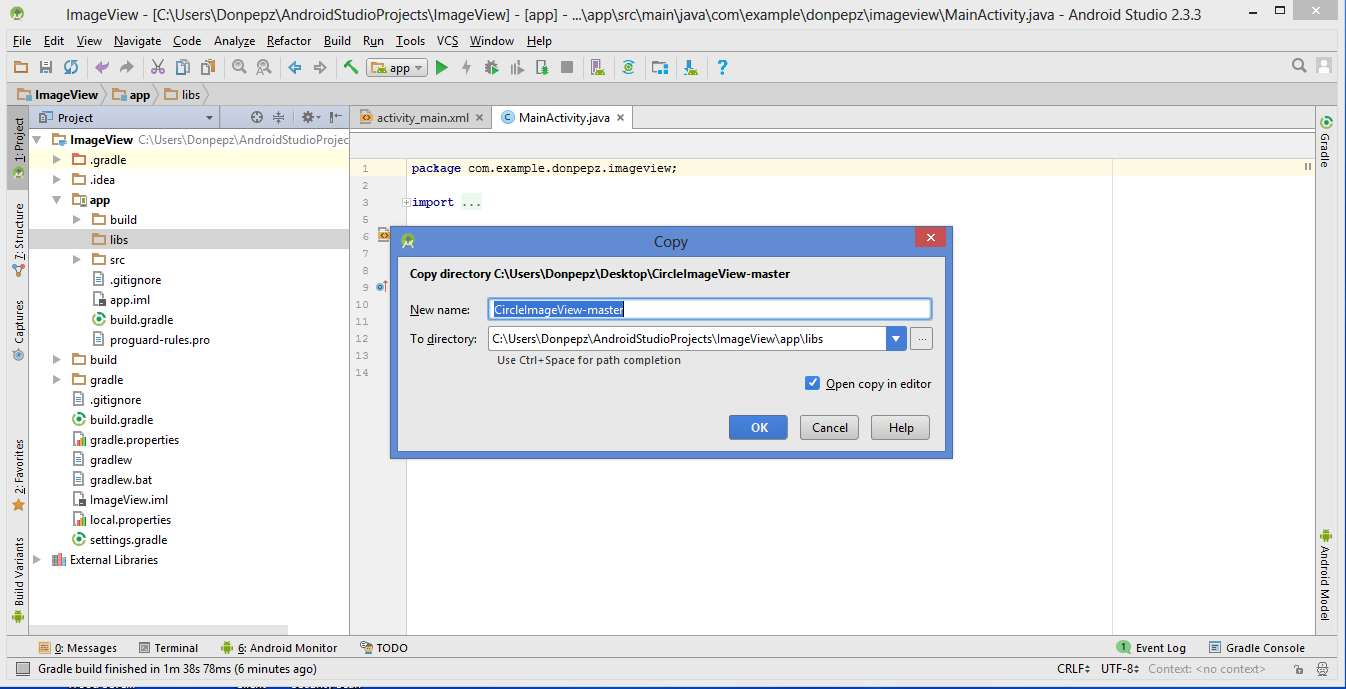Open the Gradle Console panel
This screenshot has width=1346, height=689.
click(1257, 648)
